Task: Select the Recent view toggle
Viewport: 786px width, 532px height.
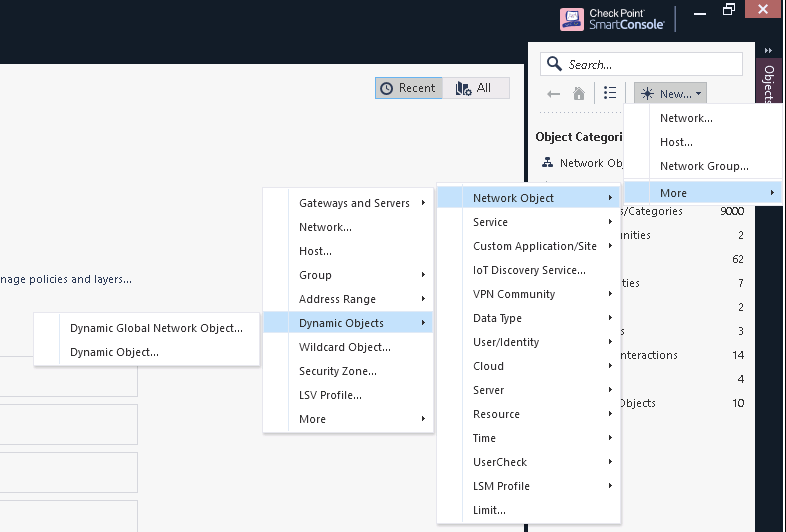Action: pyautogui.click(x=409, y=88)
